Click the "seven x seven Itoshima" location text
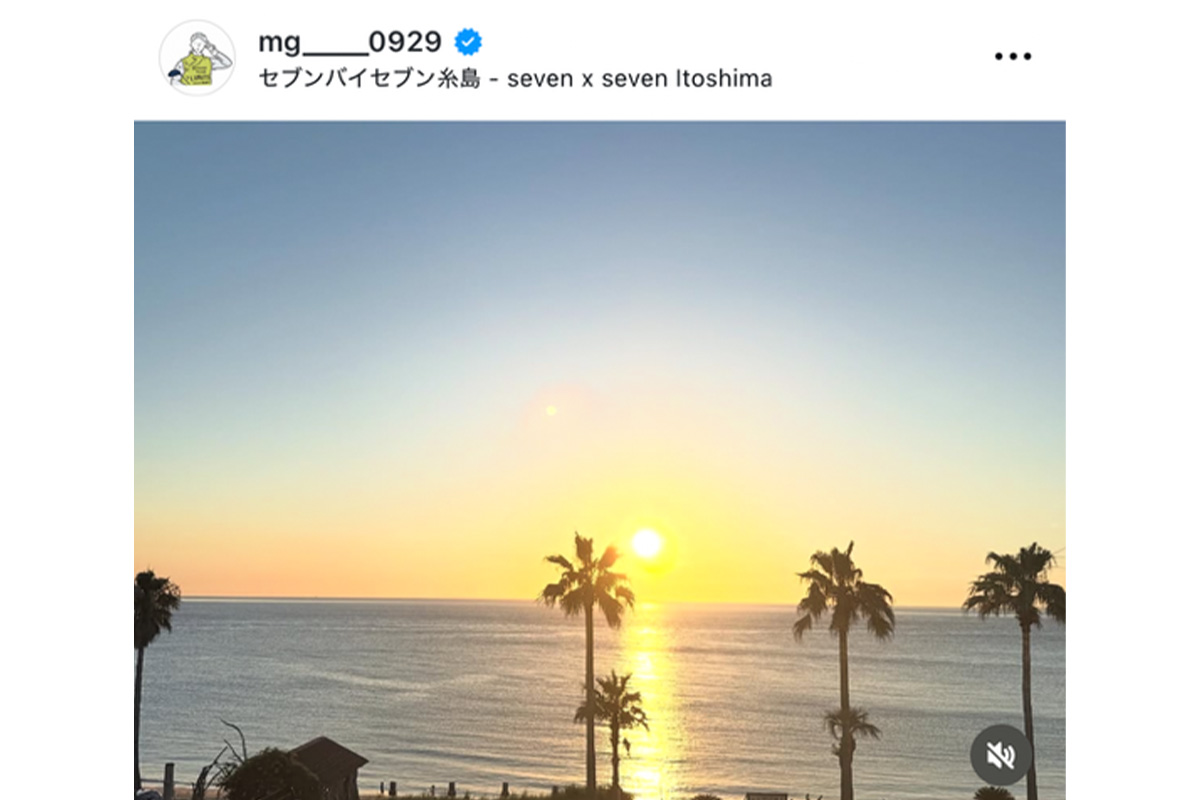This screenshot has height=800, width=1200. click(640, 79)
